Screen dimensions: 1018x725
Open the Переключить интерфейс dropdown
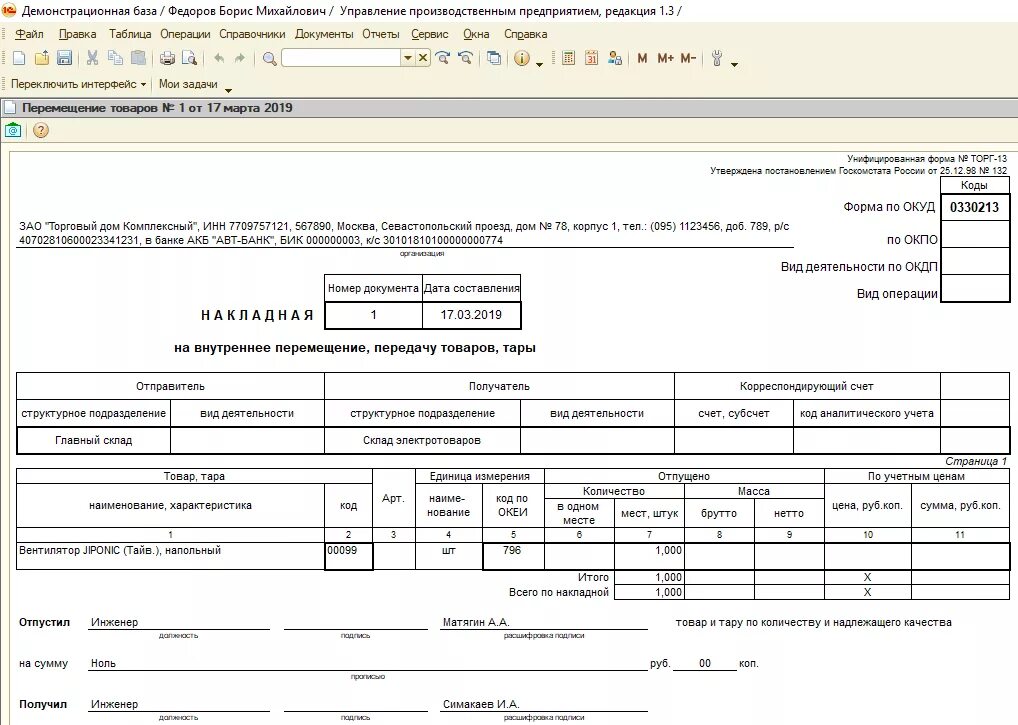coord(78,84)
